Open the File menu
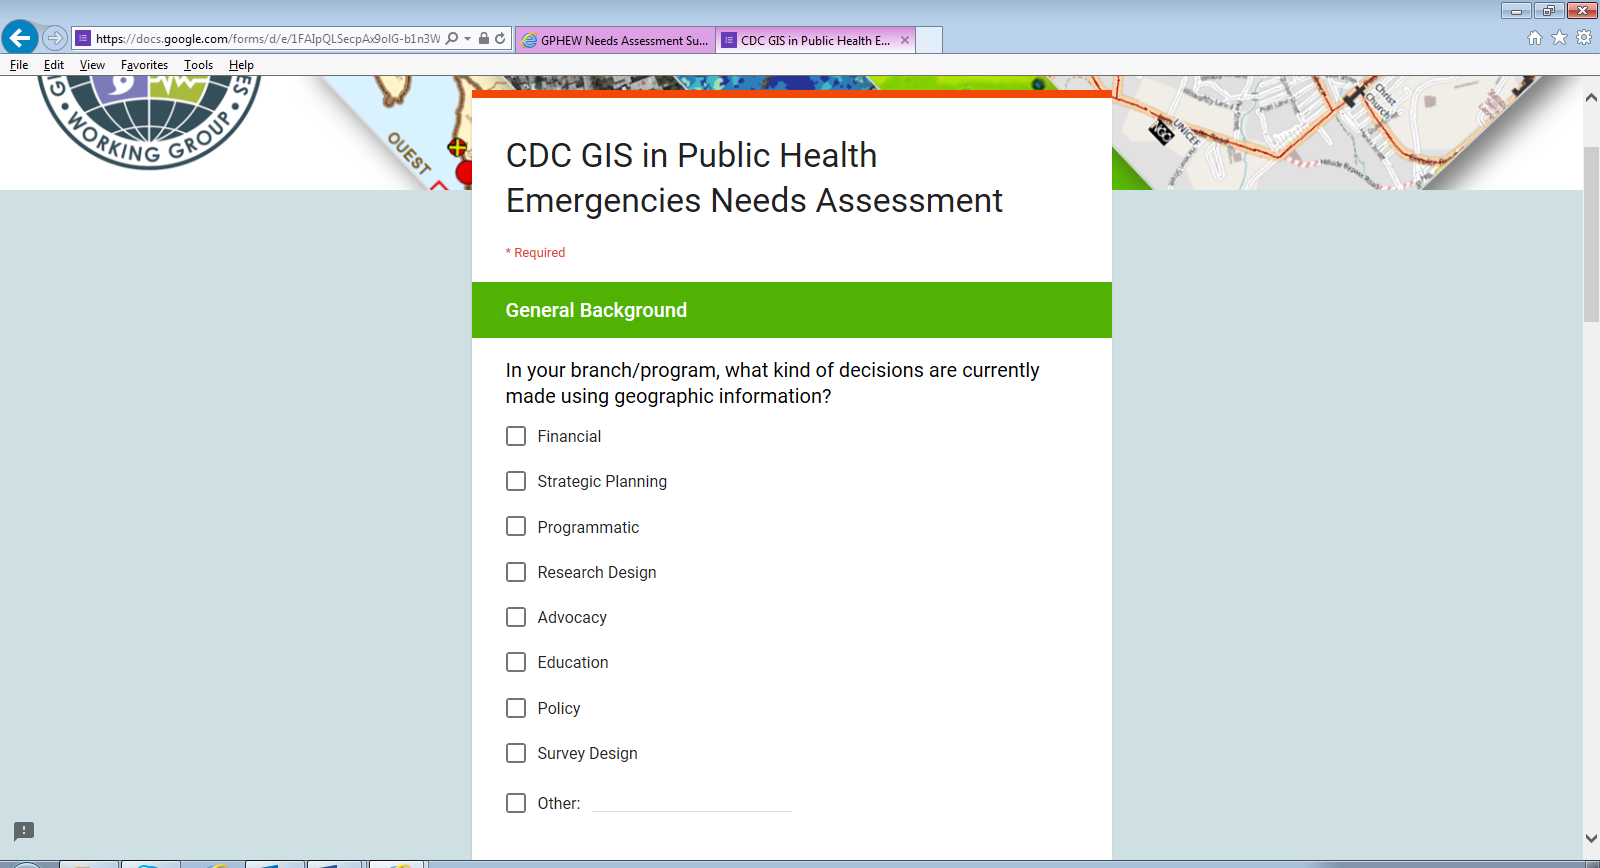The width and height of the screenshot is (1600, 868). point(19,65)
